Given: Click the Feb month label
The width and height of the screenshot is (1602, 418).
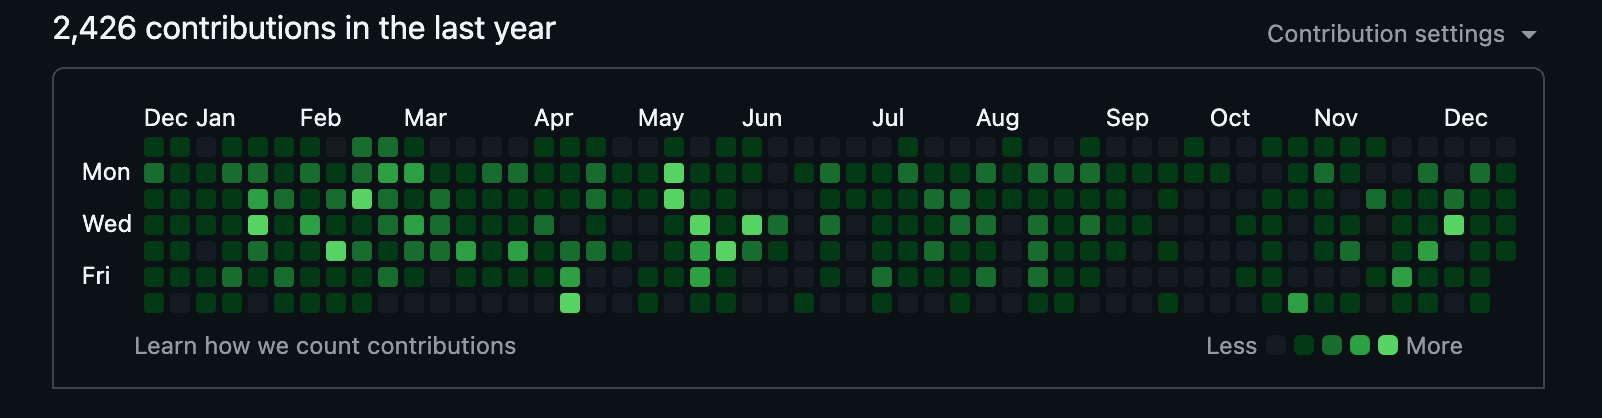Looking at the screenshot, I should [x=321, y=118].
